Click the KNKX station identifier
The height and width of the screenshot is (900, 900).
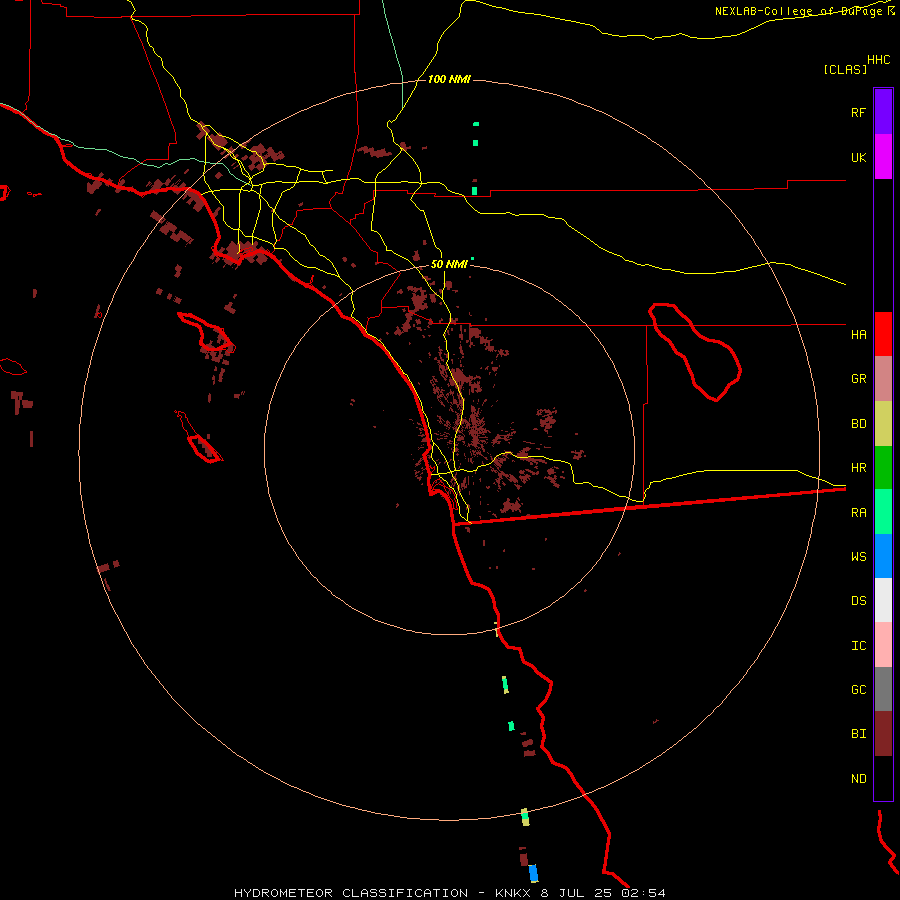point(513,893)
